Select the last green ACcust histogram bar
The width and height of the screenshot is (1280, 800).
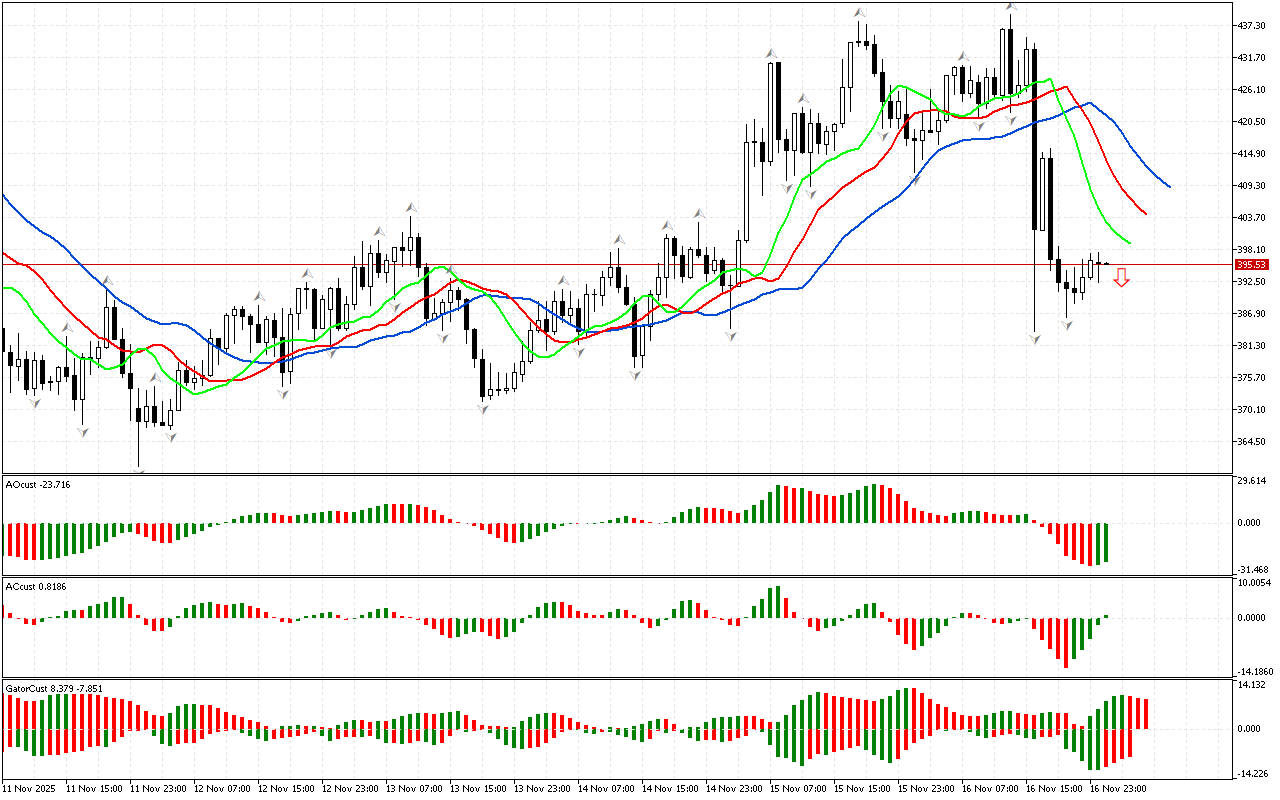(1106, 616)
